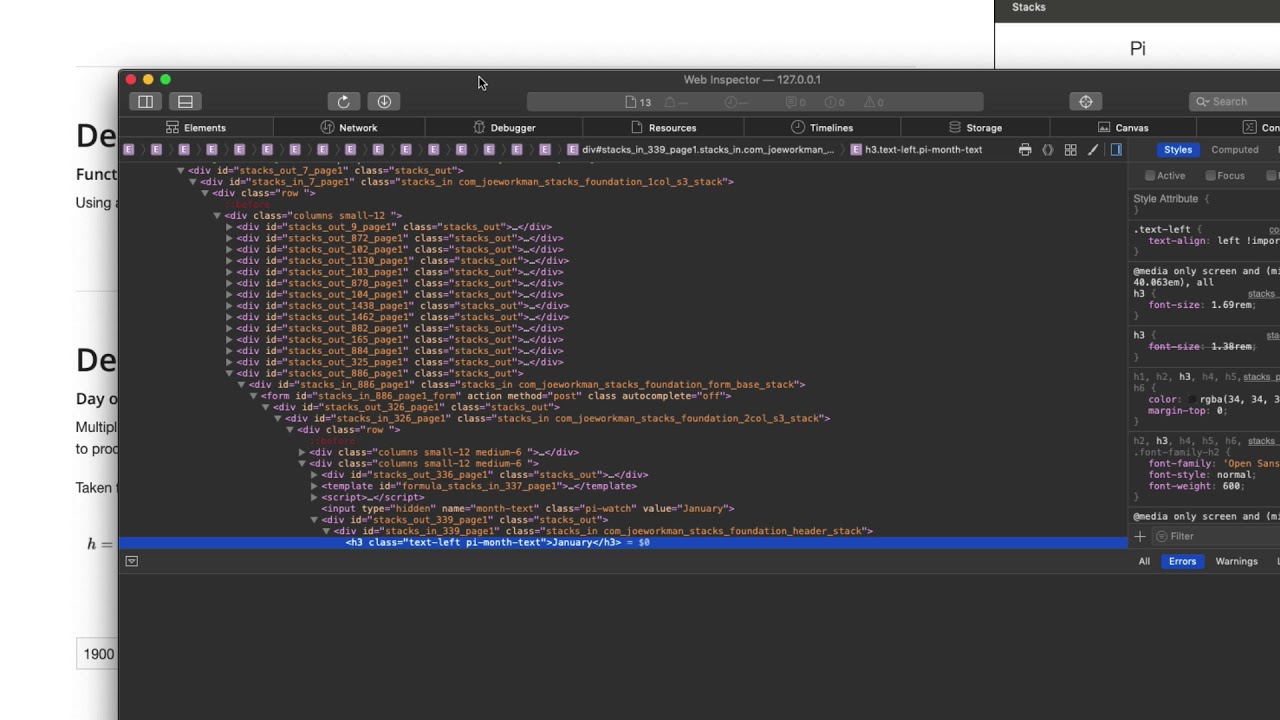
Task: Dock Web Inspector to side of window
Action: click(x=145, y=101)
